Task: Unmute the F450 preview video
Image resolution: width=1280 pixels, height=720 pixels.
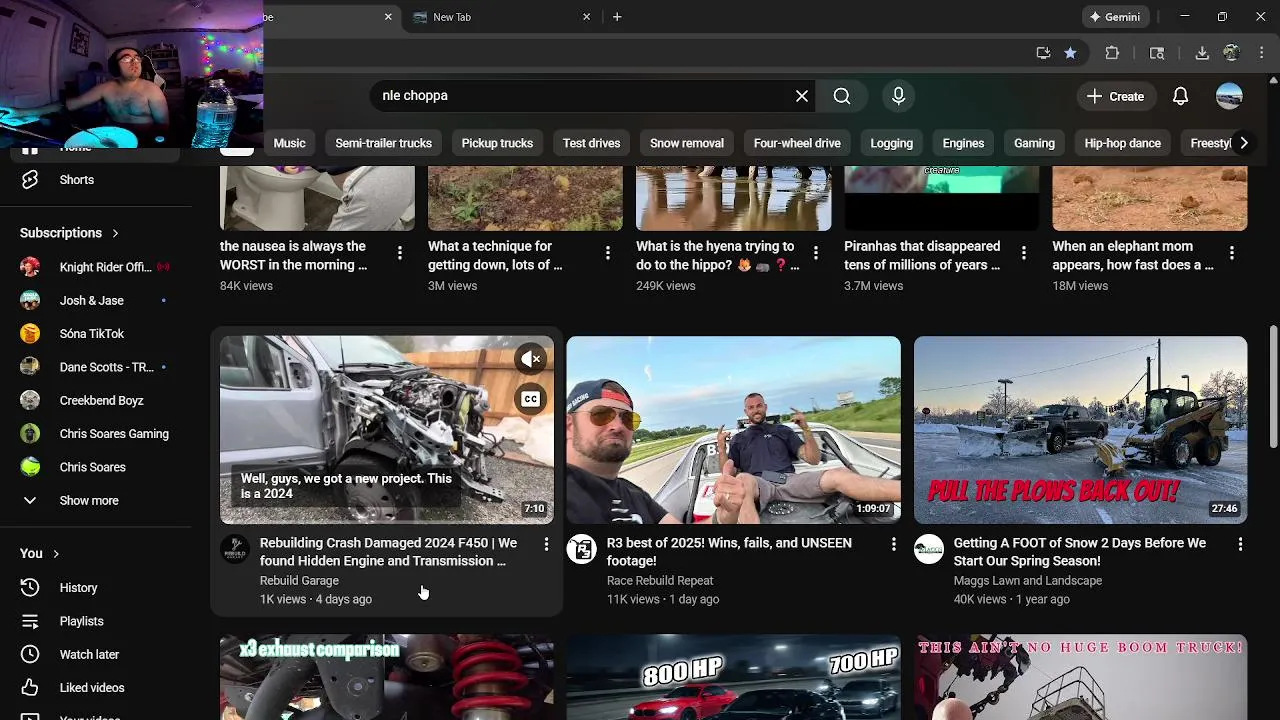Action: coord(530,359)
